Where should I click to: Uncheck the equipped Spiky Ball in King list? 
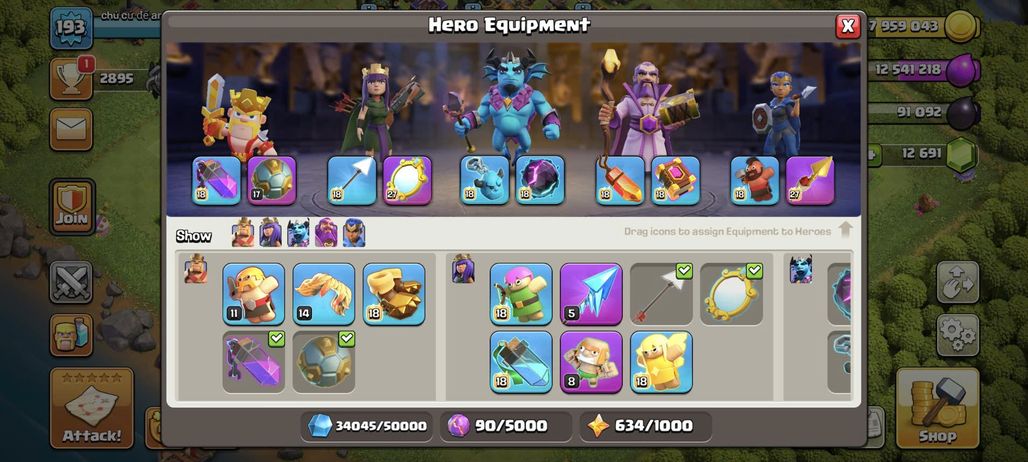click(324, 362)
